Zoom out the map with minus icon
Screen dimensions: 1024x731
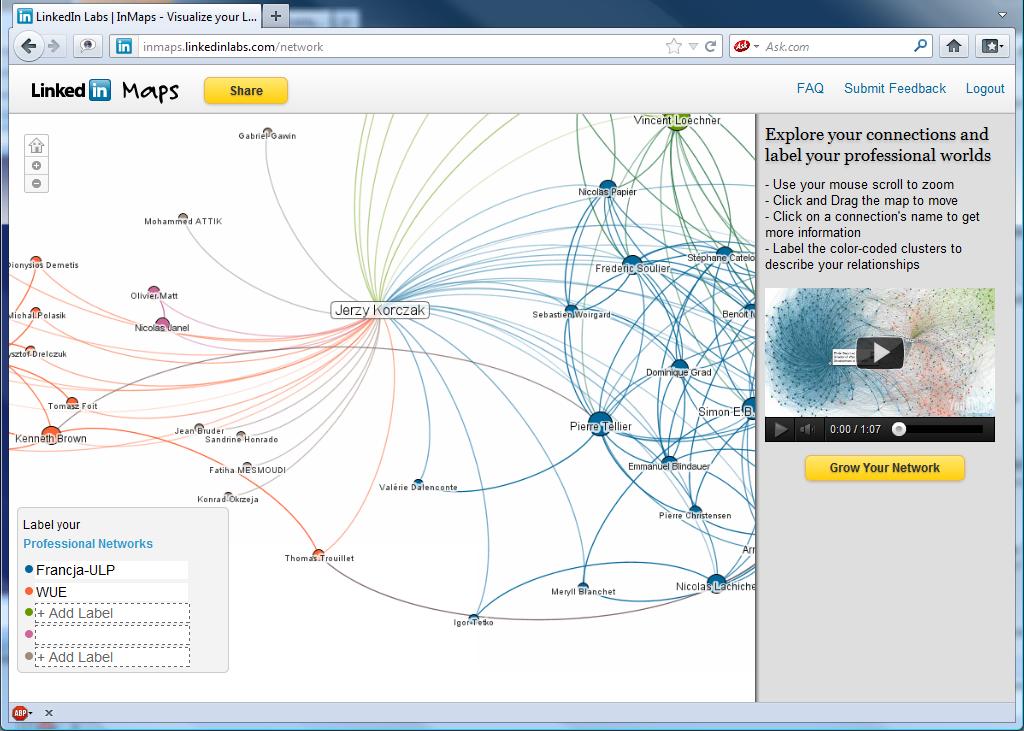[x=37, y=184]
